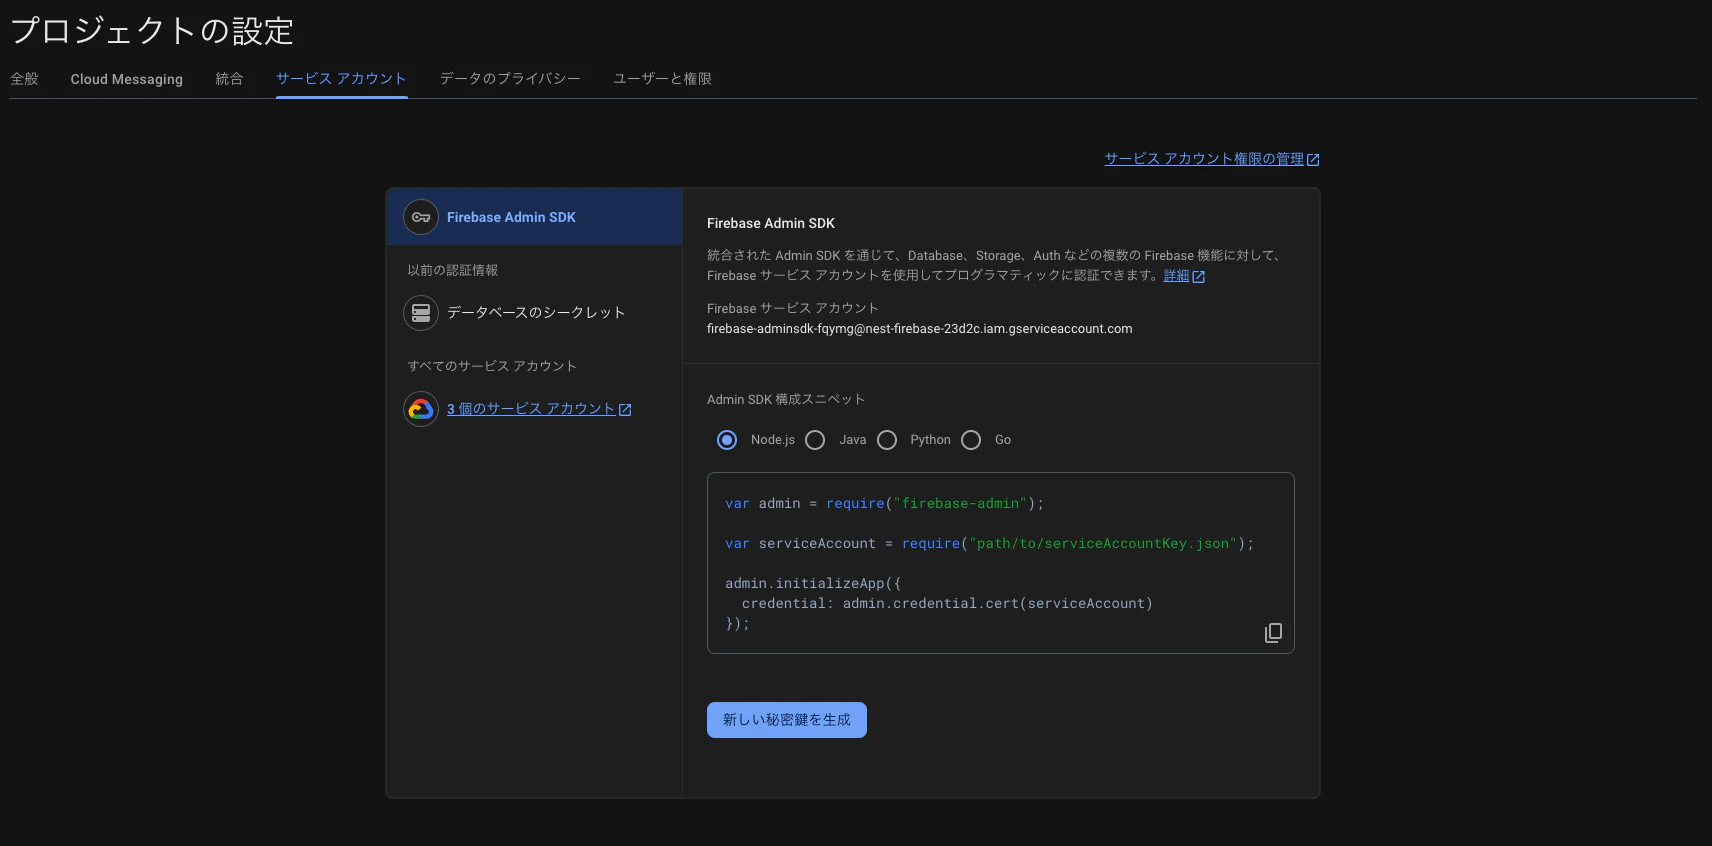Select the サービス アカウント tab
Image resolution: width=1712 pixels, height=846 pixels.
[341, 79]
